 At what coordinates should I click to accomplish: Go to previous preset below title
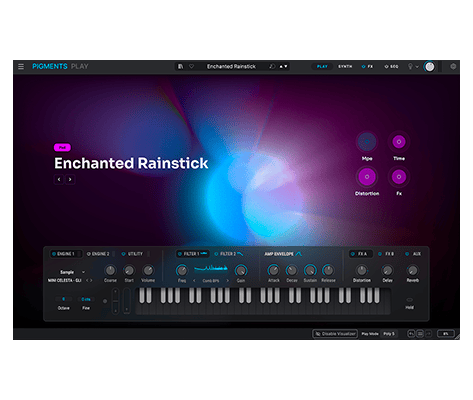click(x=59, y=179)
